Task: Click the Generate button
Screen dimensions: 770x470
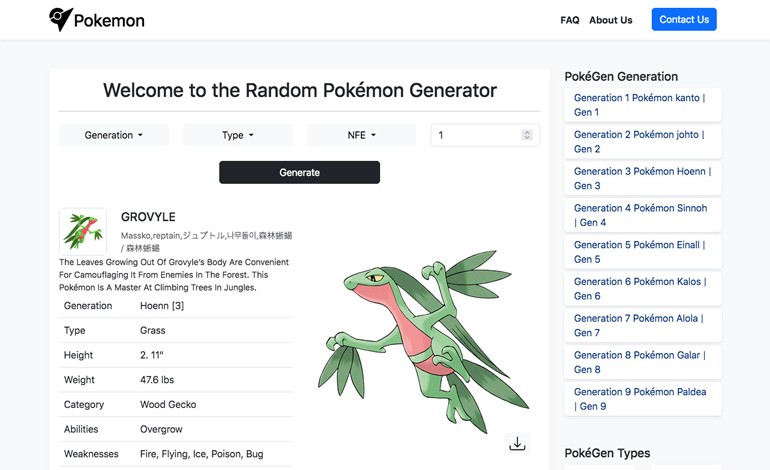Action: 300,172
